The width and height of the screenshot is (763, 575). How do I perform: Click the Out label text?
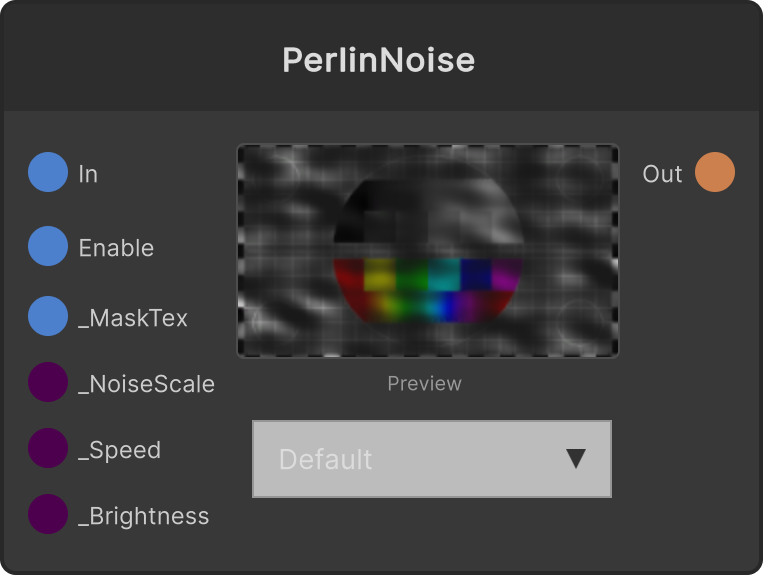pos(662,174)
